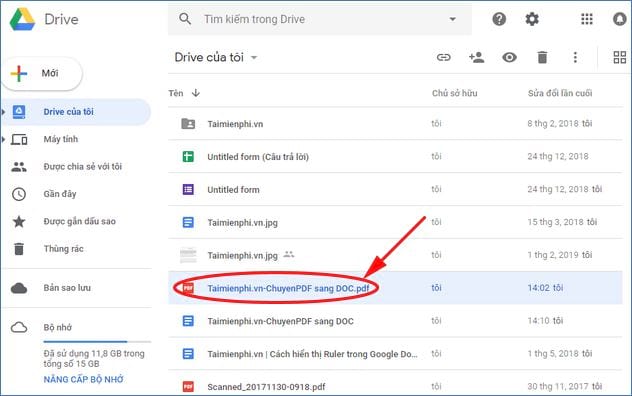The width and height of the screenshot is (632, 396).
Task: Click the purple Forms icon of Untitled form
Action: 188,189
